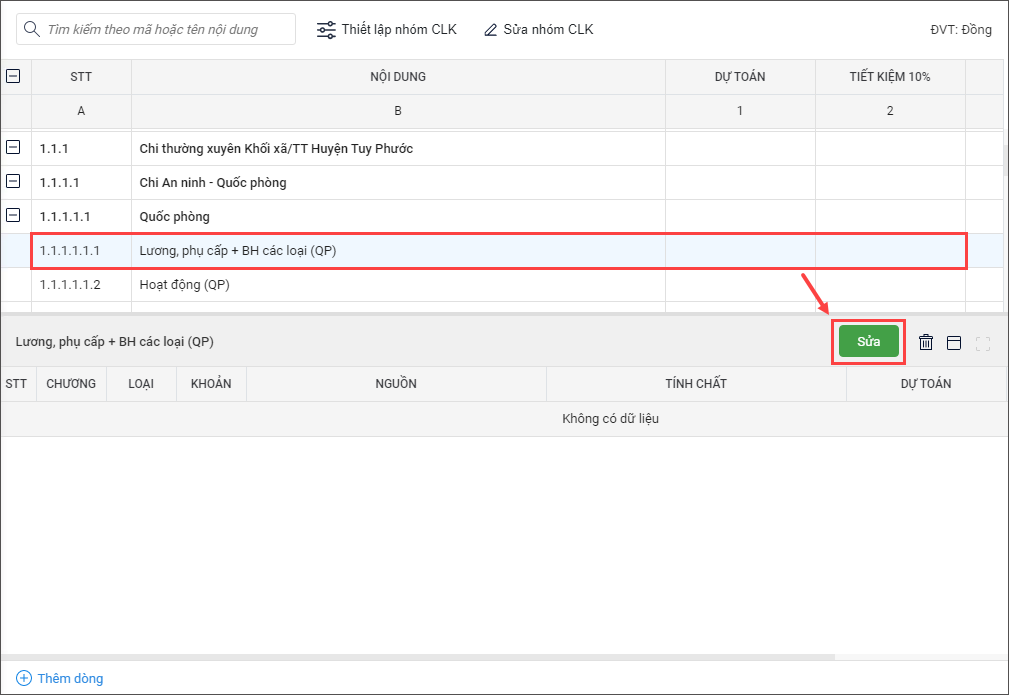Click the magnifier search icon

click(32, 29)
